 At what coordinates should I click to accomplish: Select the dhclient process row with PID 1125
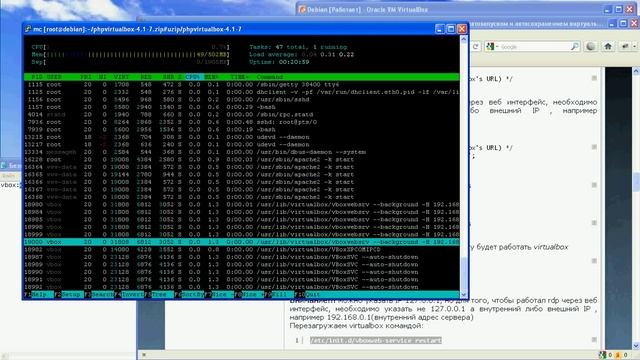coord(242,92)
